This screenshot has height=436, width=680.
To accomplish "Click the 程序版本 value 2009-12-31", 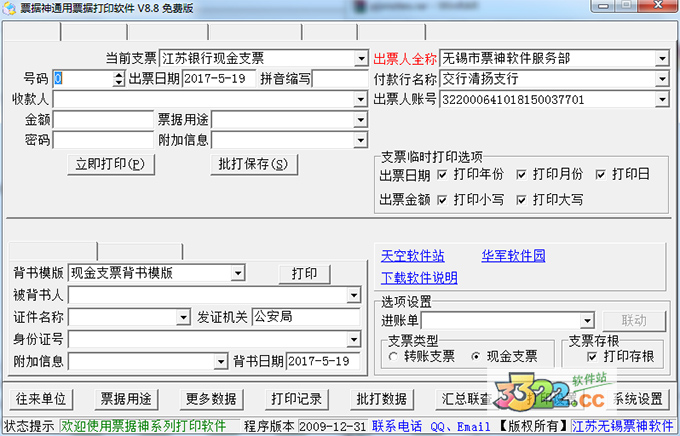I will (x=333, y=426).
